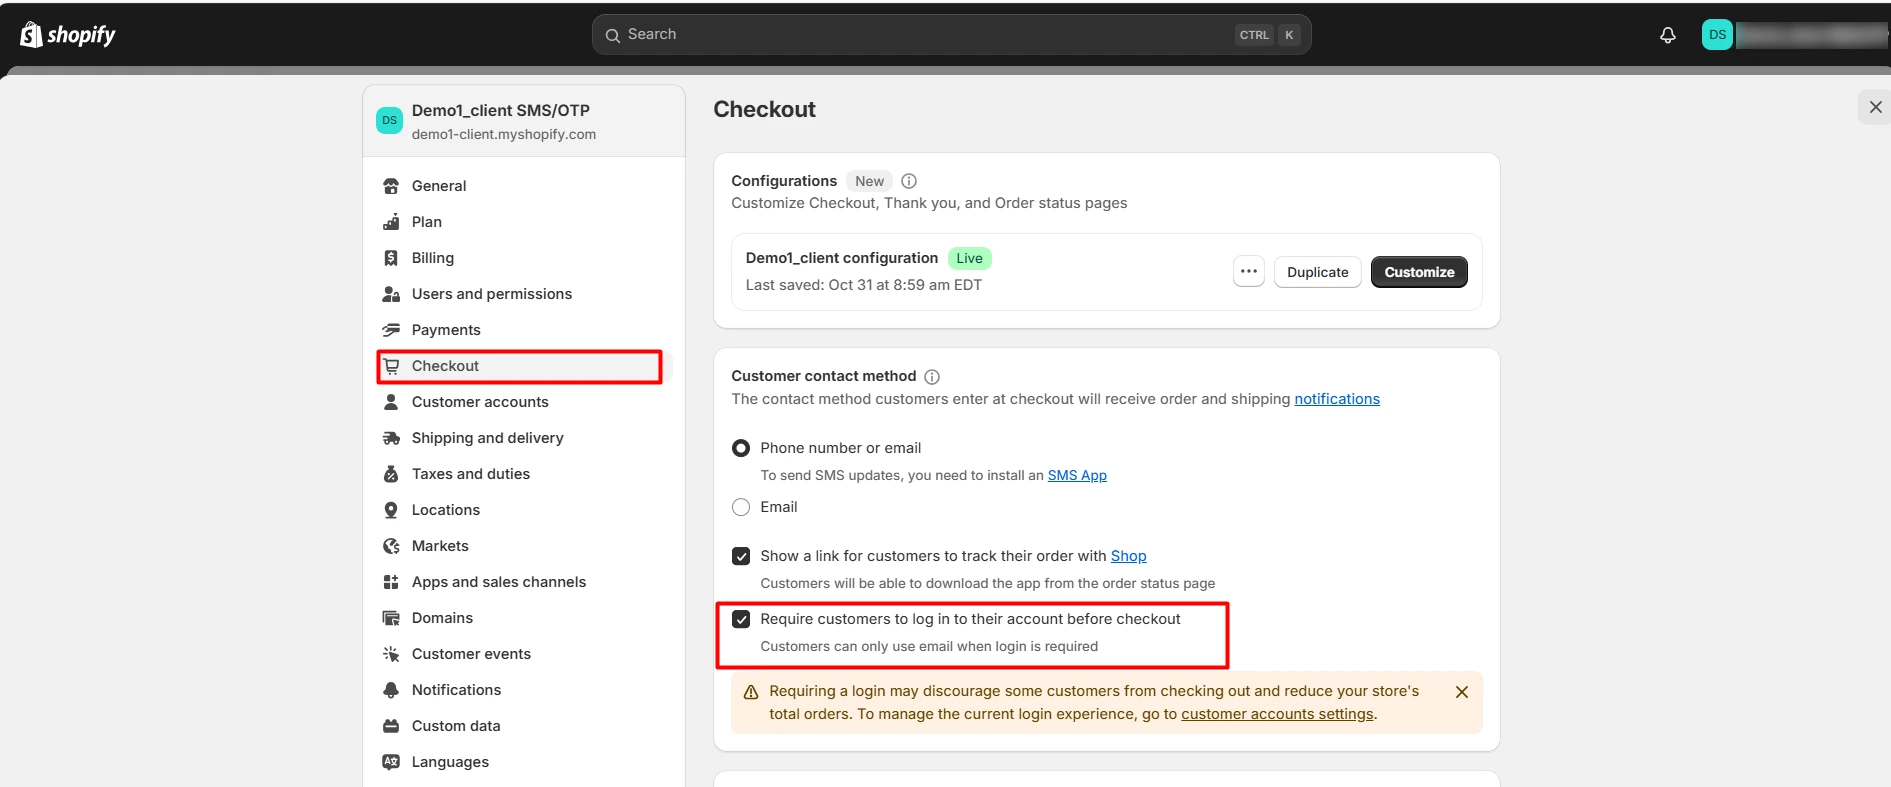The width and height of the screenshot is (1891, 787).
Task: Click the Live status badge
Action: (x=969, y=258)
